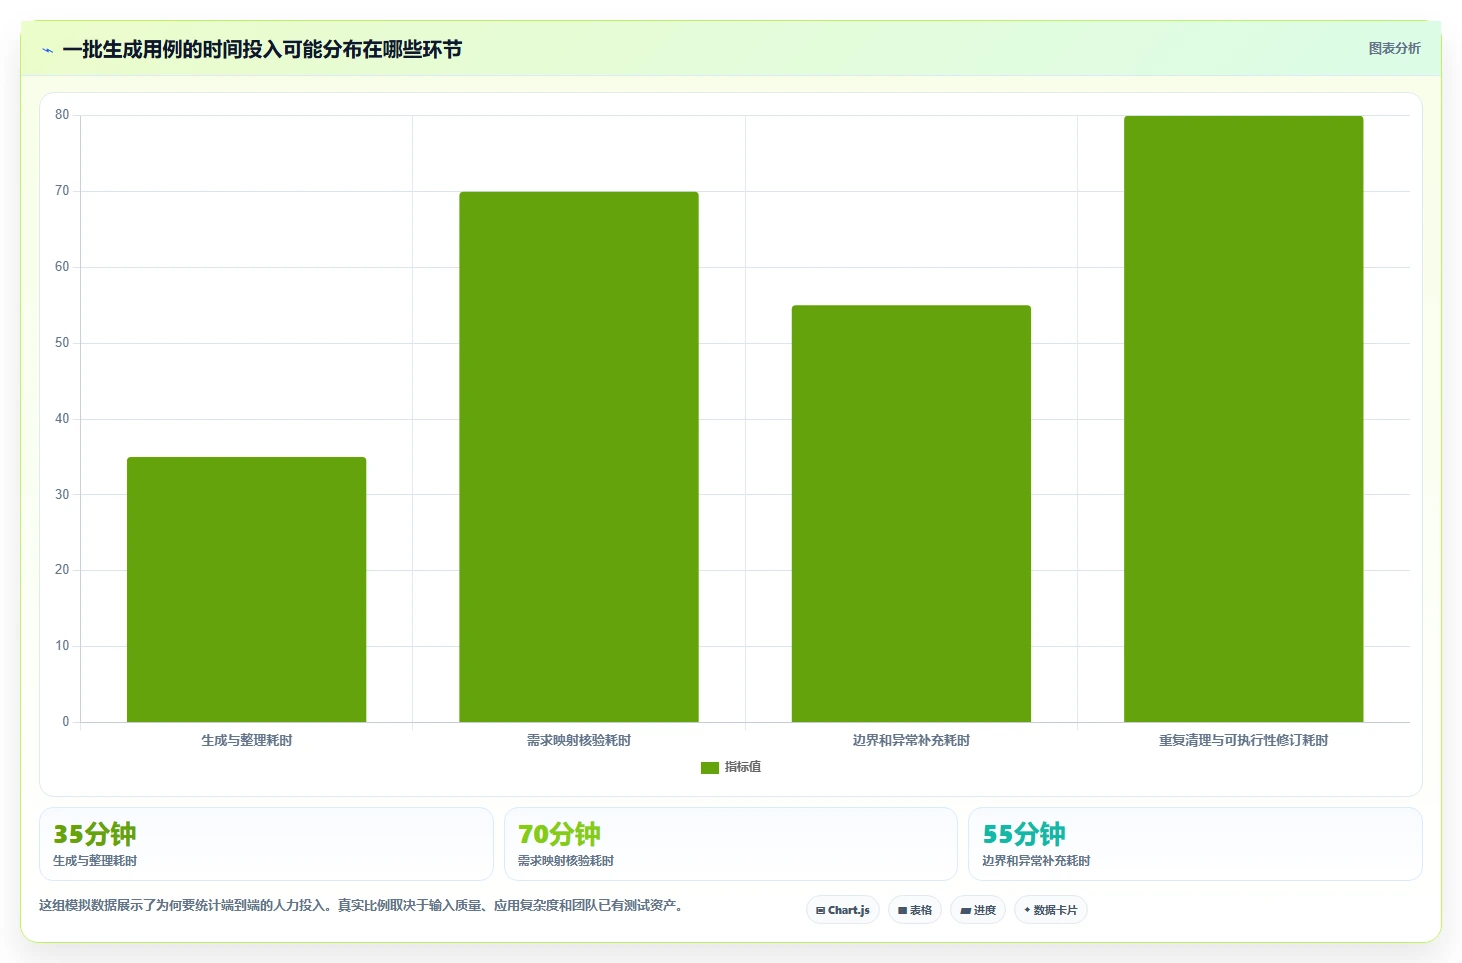Click the 指标值 legend label
This screenshot has width=1462, height=963.
742,767
